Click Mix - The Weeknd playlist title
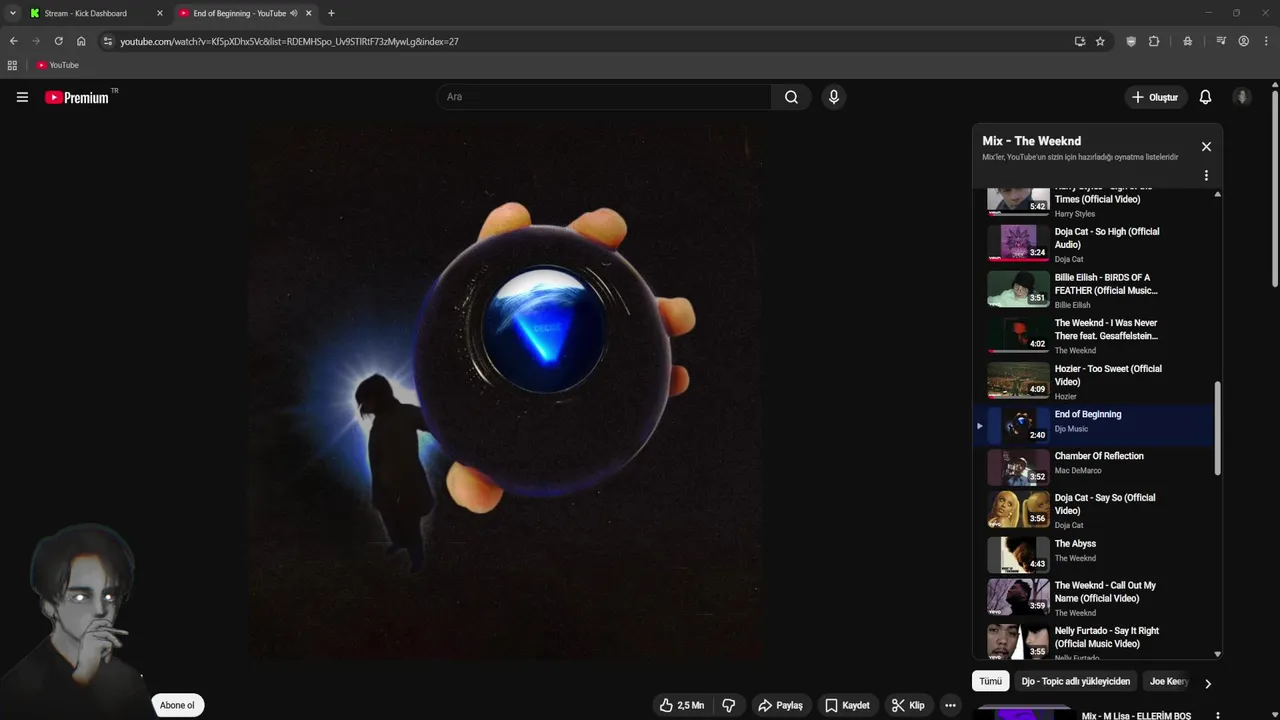 coord(1031,141)
